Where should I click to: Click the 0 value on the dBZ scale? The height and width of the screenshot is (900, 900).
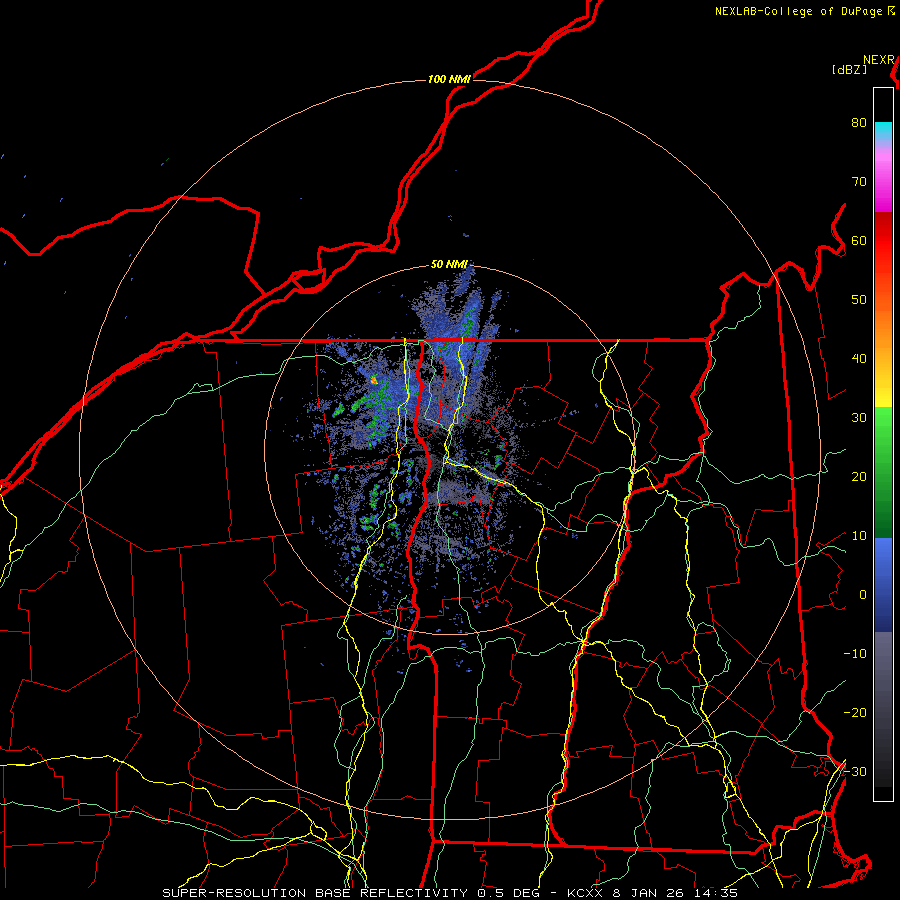coord(863,595)
